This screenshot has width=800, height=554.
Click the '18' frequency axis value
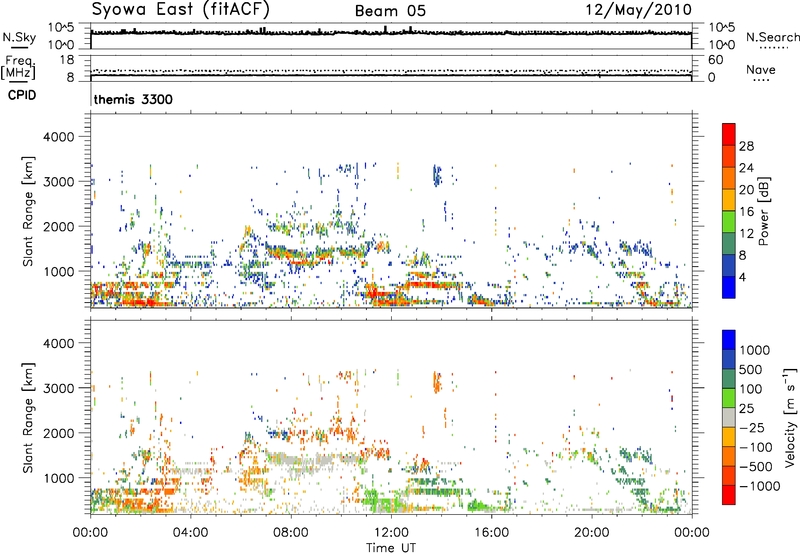pyautogui.click(x=67, y=60)
